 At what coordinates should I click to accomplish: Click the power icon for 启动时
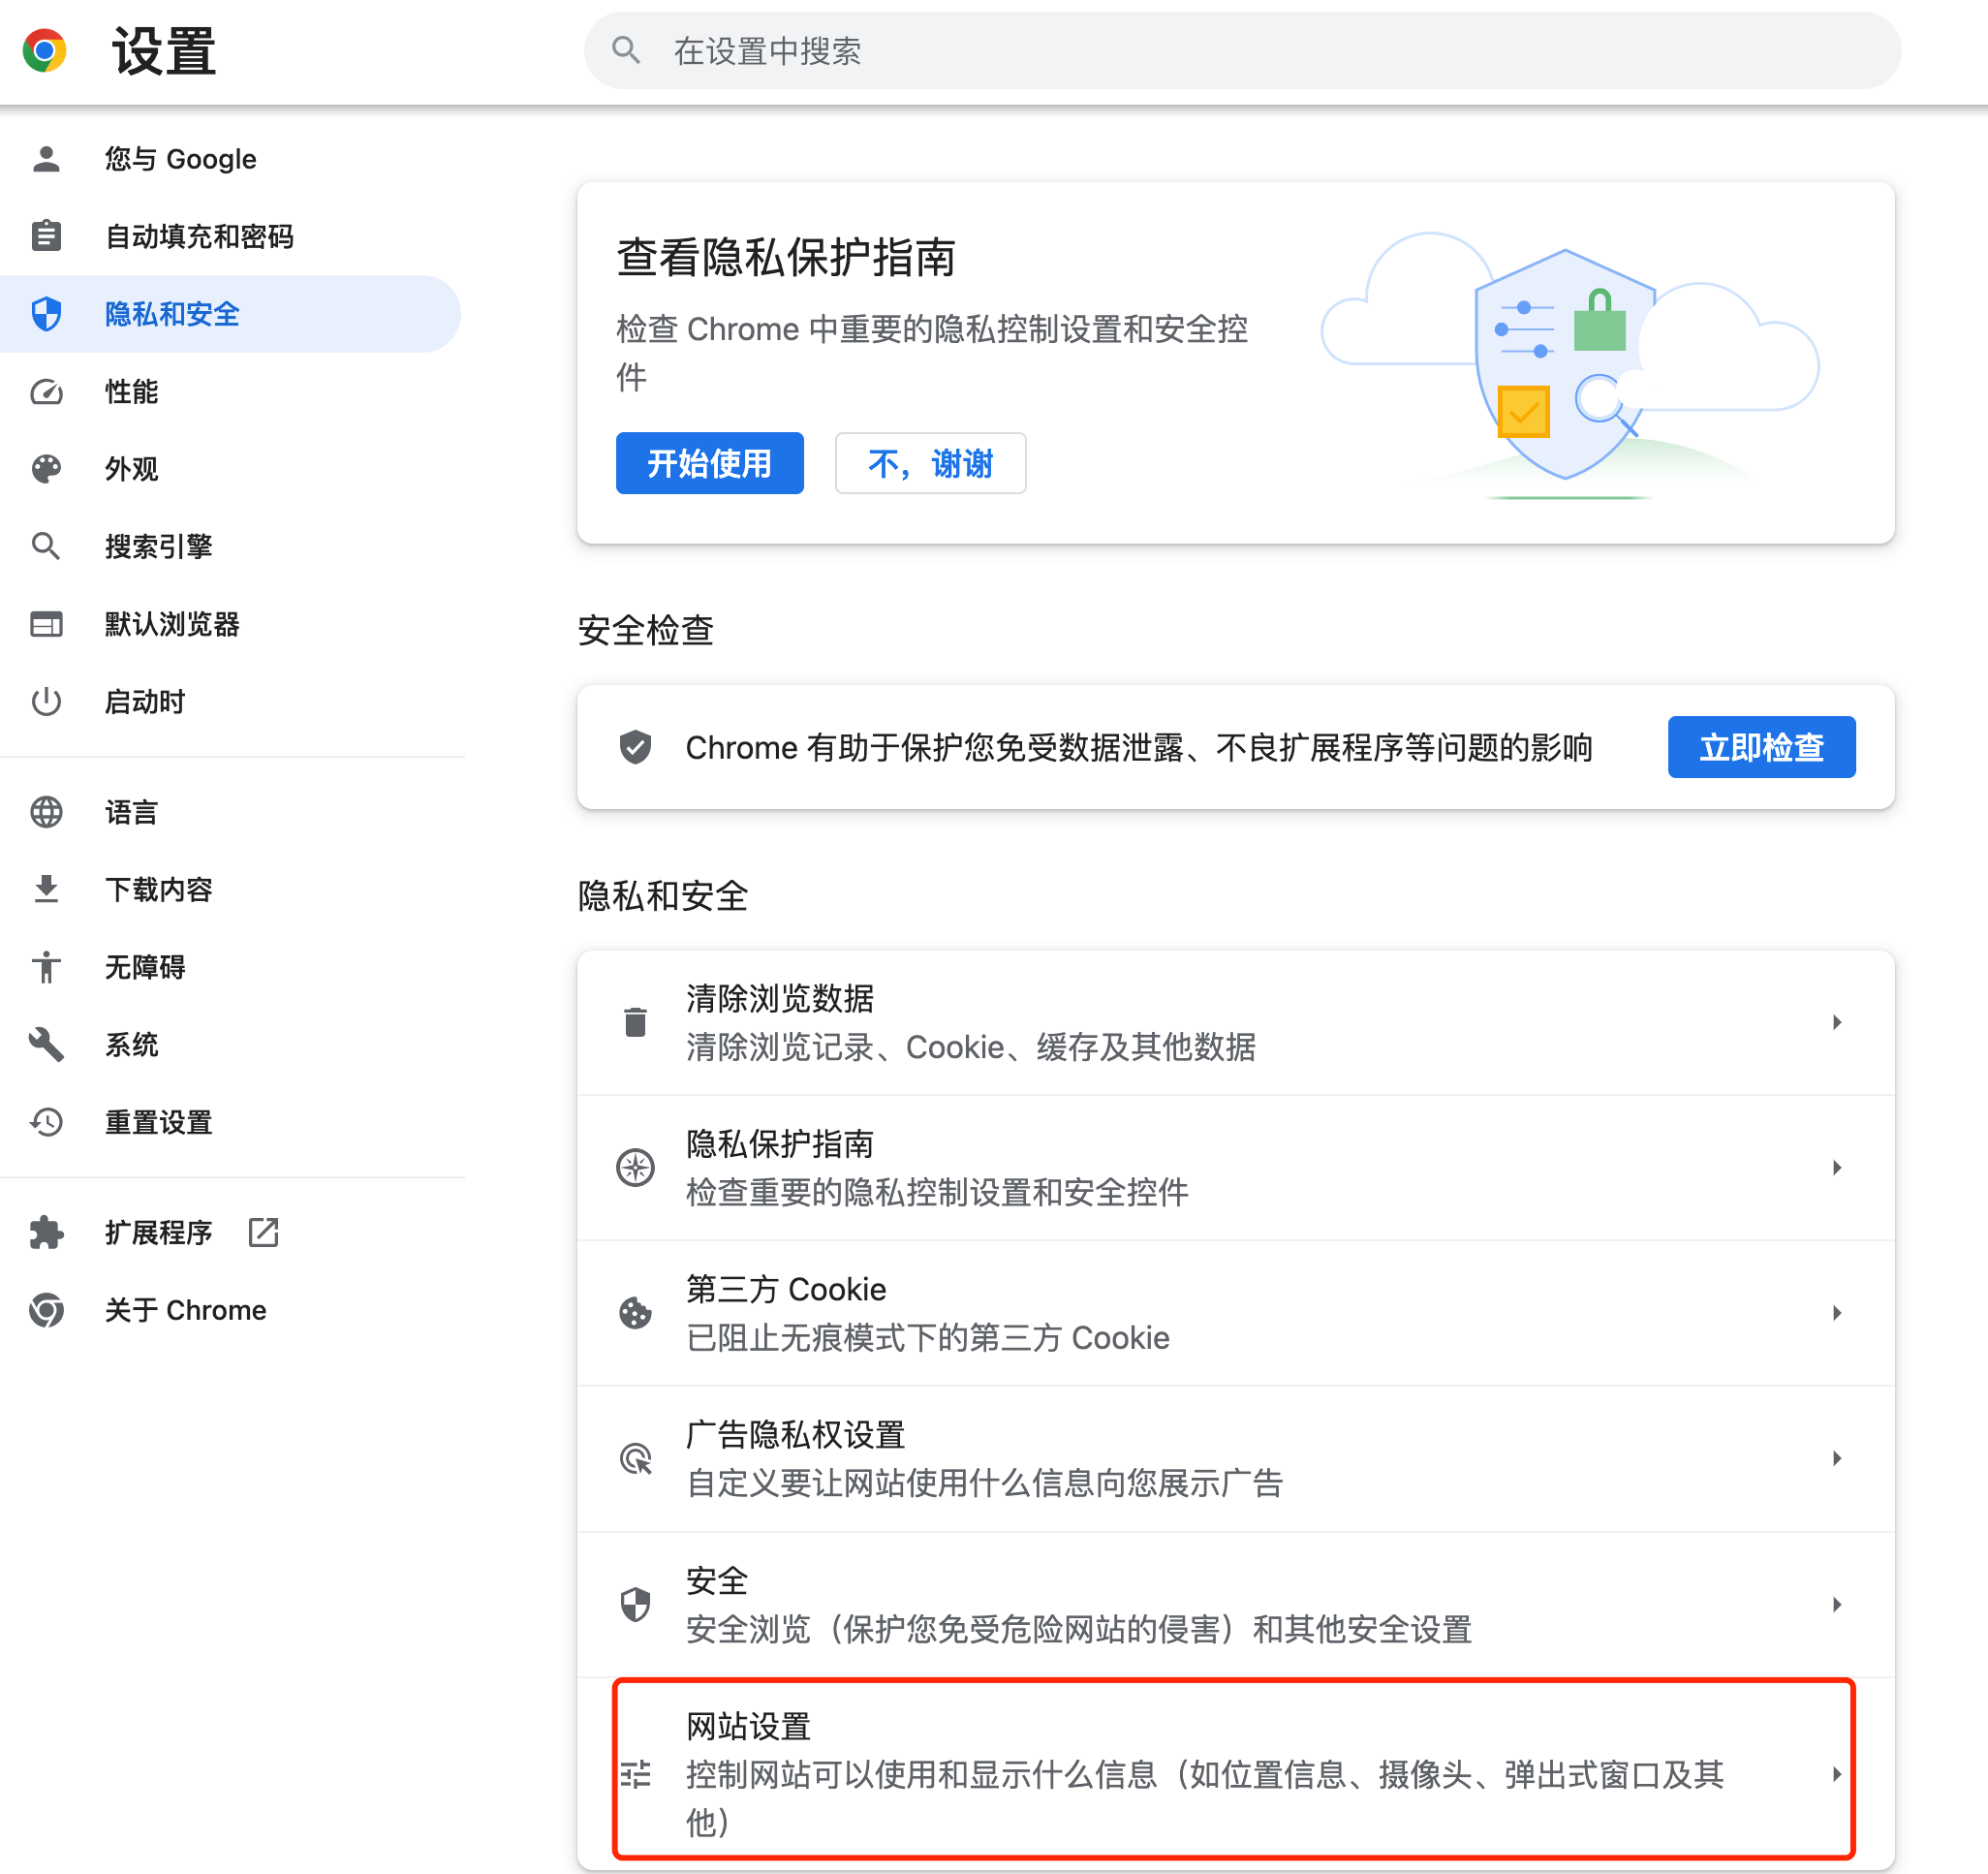[x=46, y=702]
